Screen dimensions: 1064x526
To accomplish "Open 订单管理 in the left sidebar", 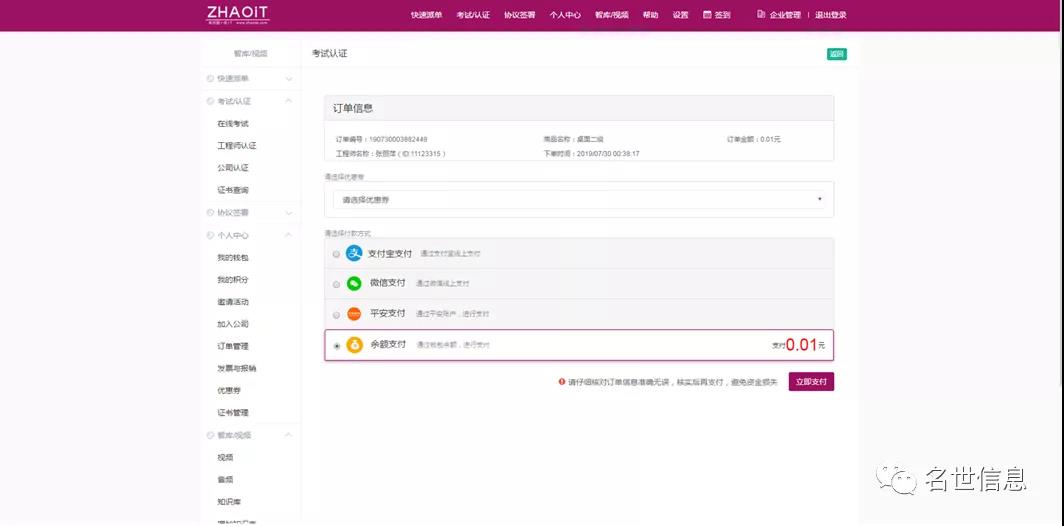I will (x=233, y=346).
